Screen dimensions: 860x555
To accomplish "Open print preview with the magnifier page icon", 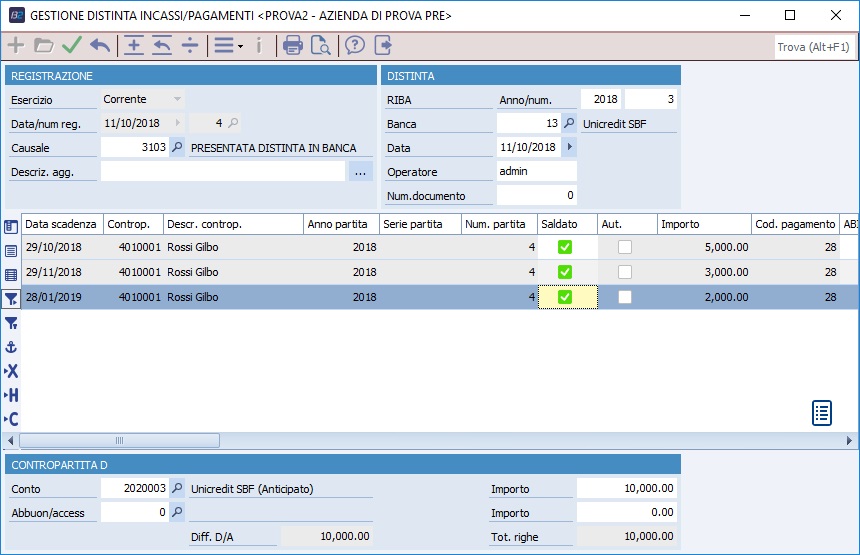I will coord(320,45).
